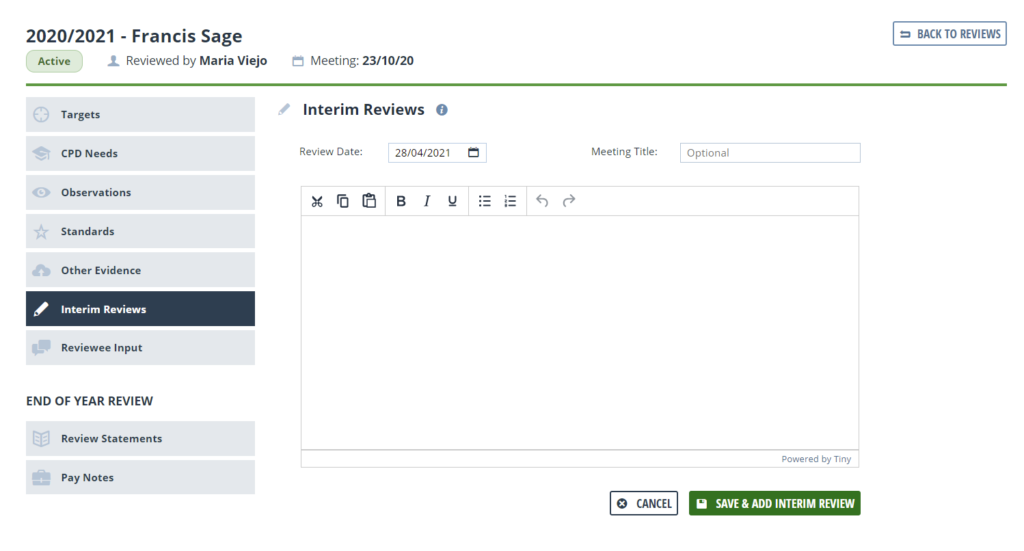Viewport: 1024px width, 551px height.
Task: Insert a numbered list
Action: 510,201
